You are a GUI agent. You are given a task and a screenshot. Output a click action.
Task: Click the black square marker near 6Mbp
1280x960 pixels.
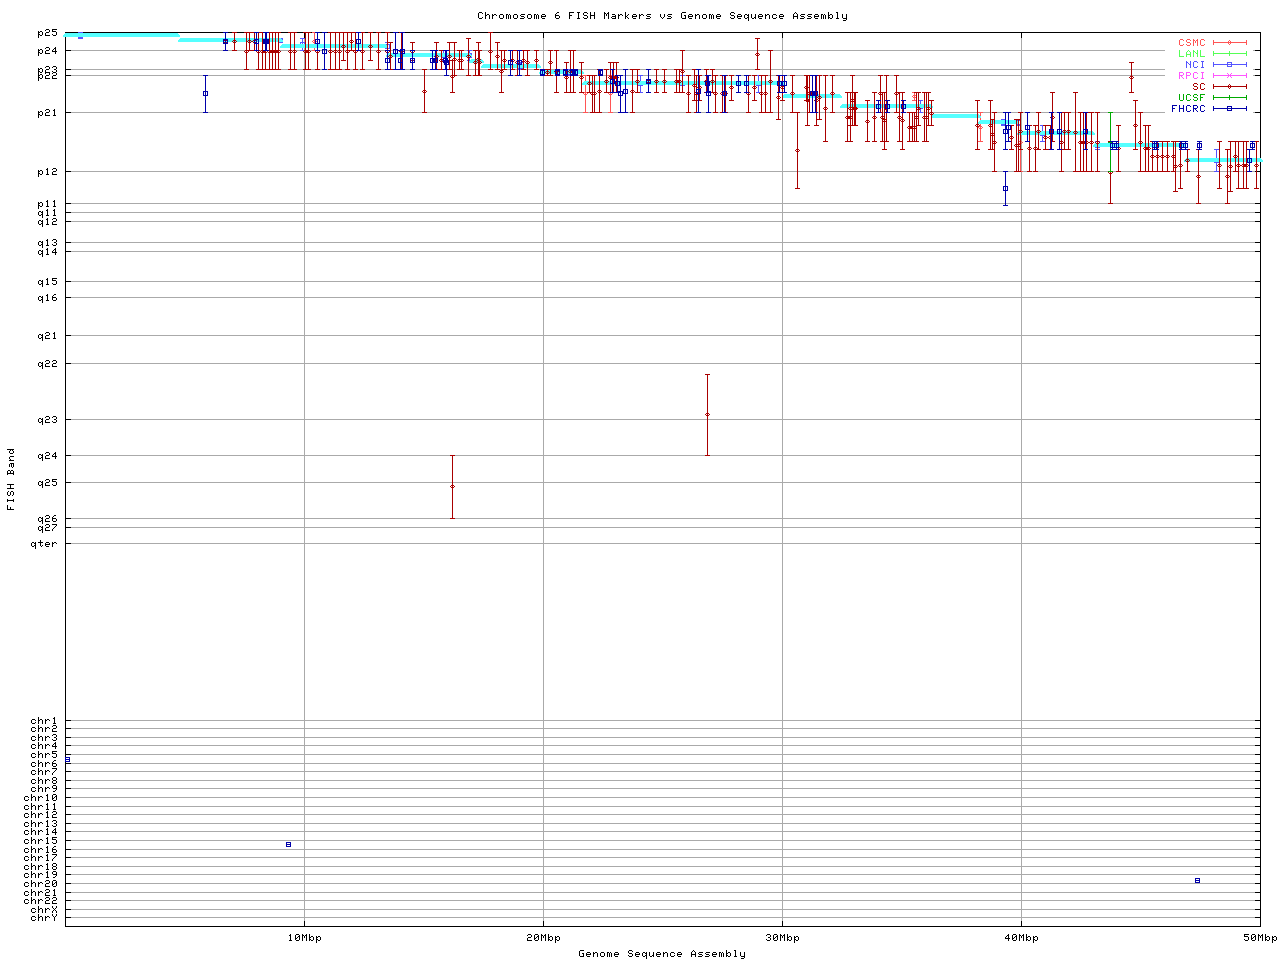(x=205, y=93)
